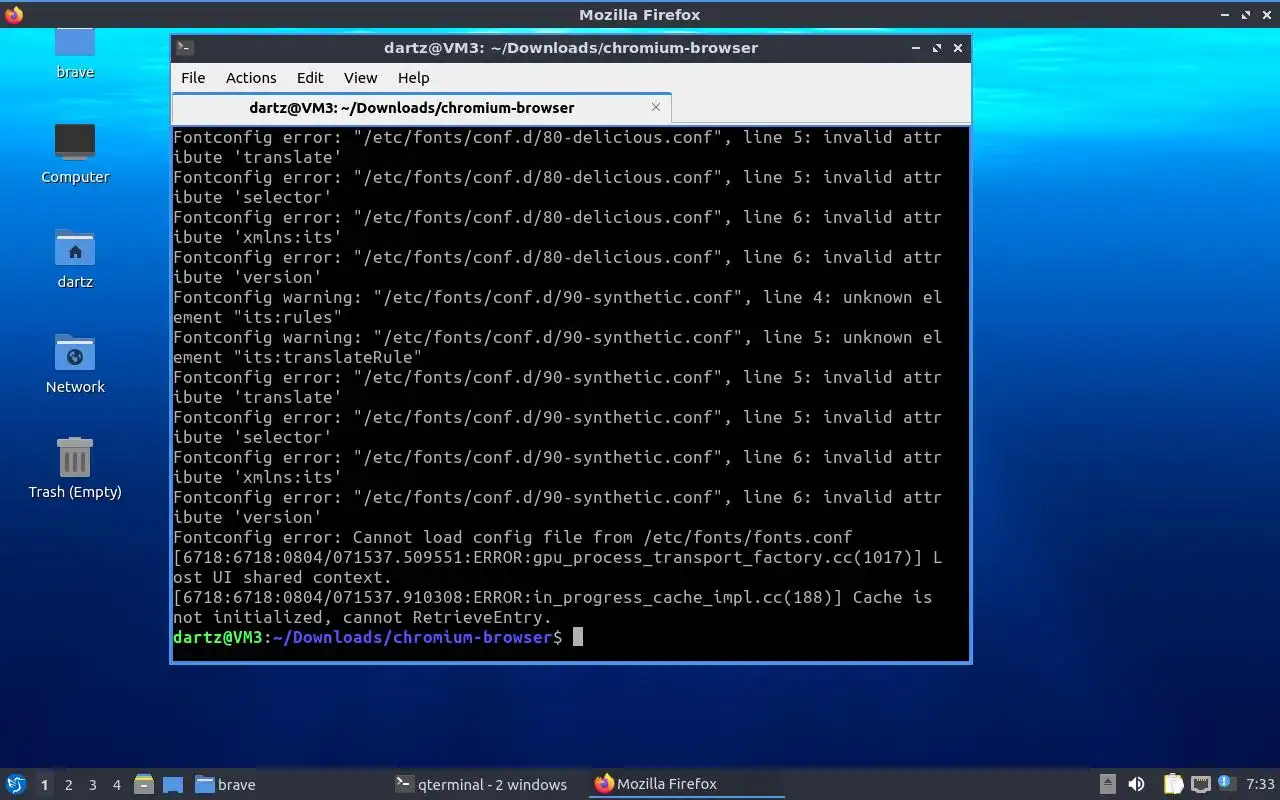
Task: Click the in_progress_cache_impl.cc(188) error line
Action: pos(552,607)
